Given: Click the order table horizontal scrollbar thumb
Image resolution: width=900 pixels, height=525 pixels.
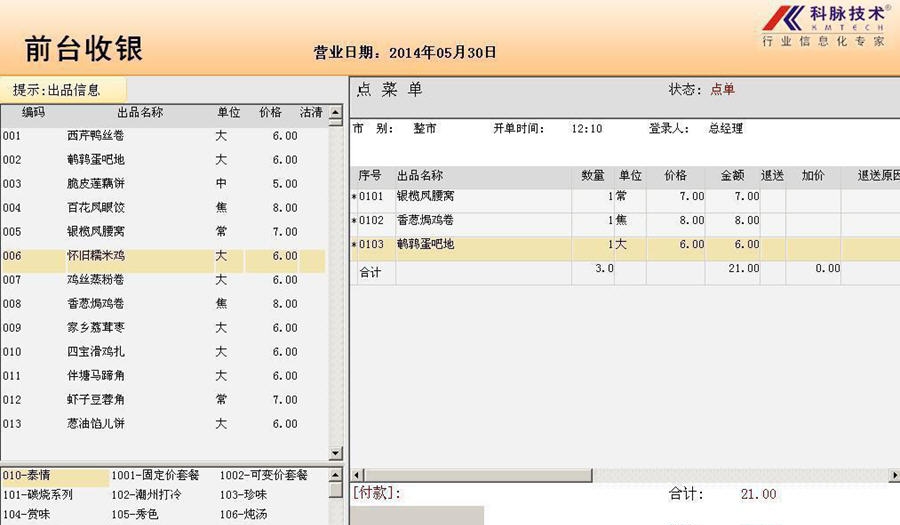Looking at the screenshot, I should pyautogui.click(x=478, y=475).
